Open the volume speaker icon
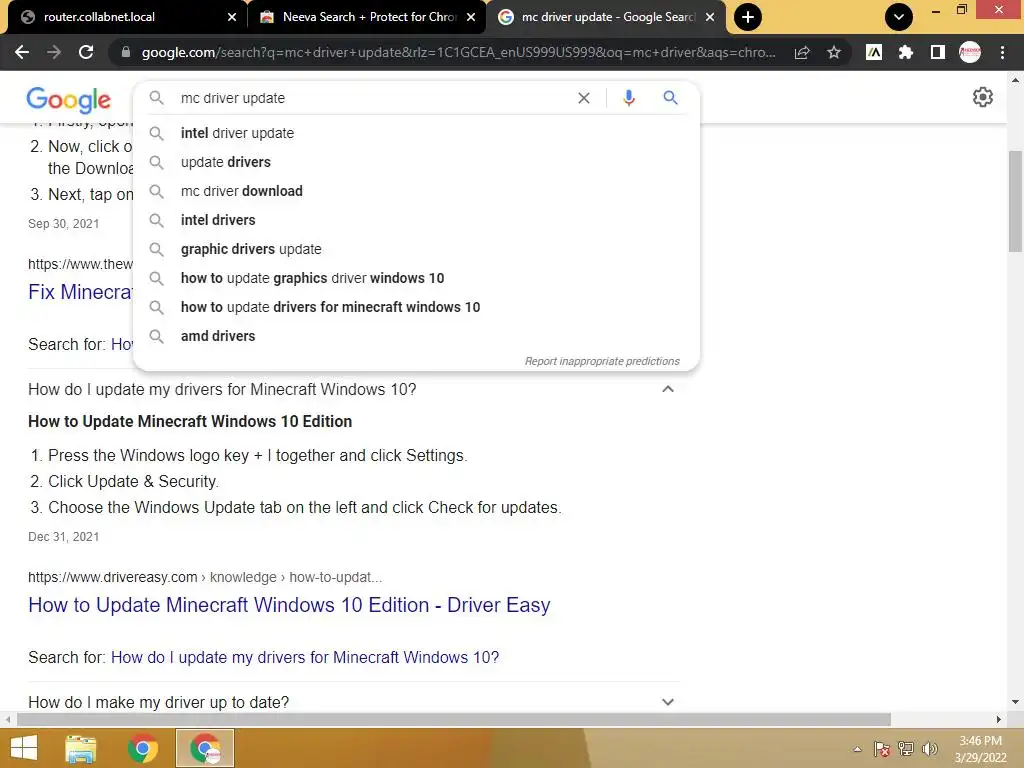1024x768 pixels. tap(929, 749)
